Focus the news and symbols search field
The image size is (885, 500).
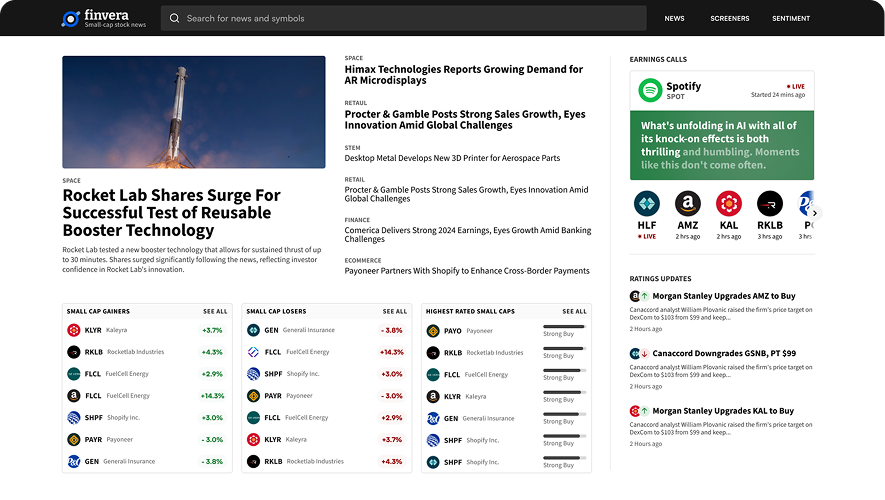coord(404,19)
